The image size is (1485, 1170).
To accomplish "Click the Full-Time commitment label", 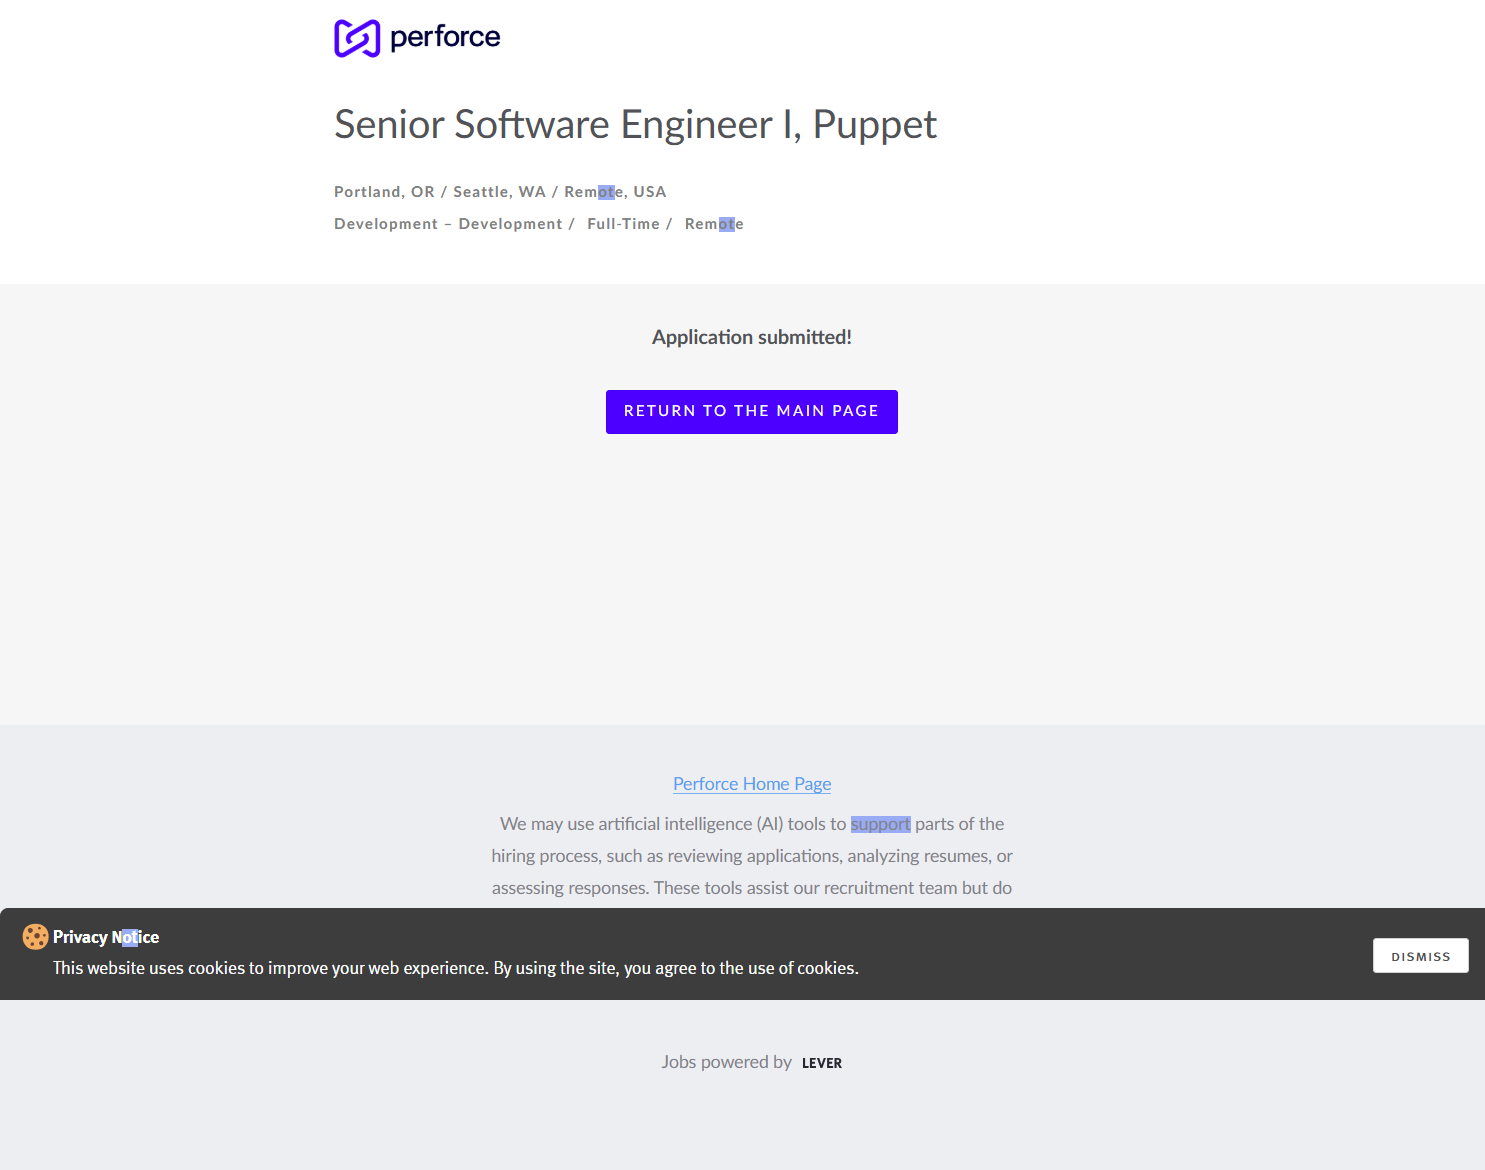I will coord(623,224).
